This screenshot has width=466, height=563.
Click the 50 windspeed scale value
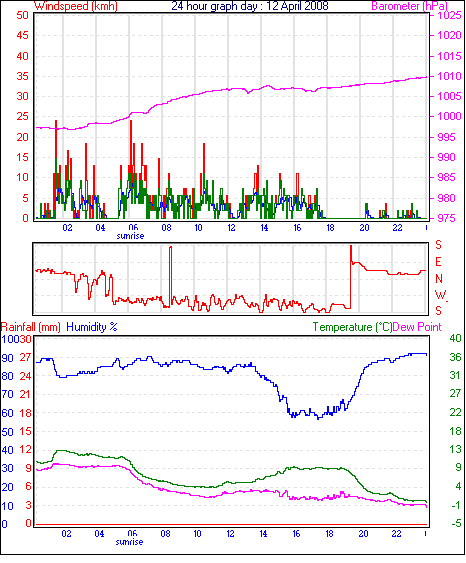click(22, 15)
